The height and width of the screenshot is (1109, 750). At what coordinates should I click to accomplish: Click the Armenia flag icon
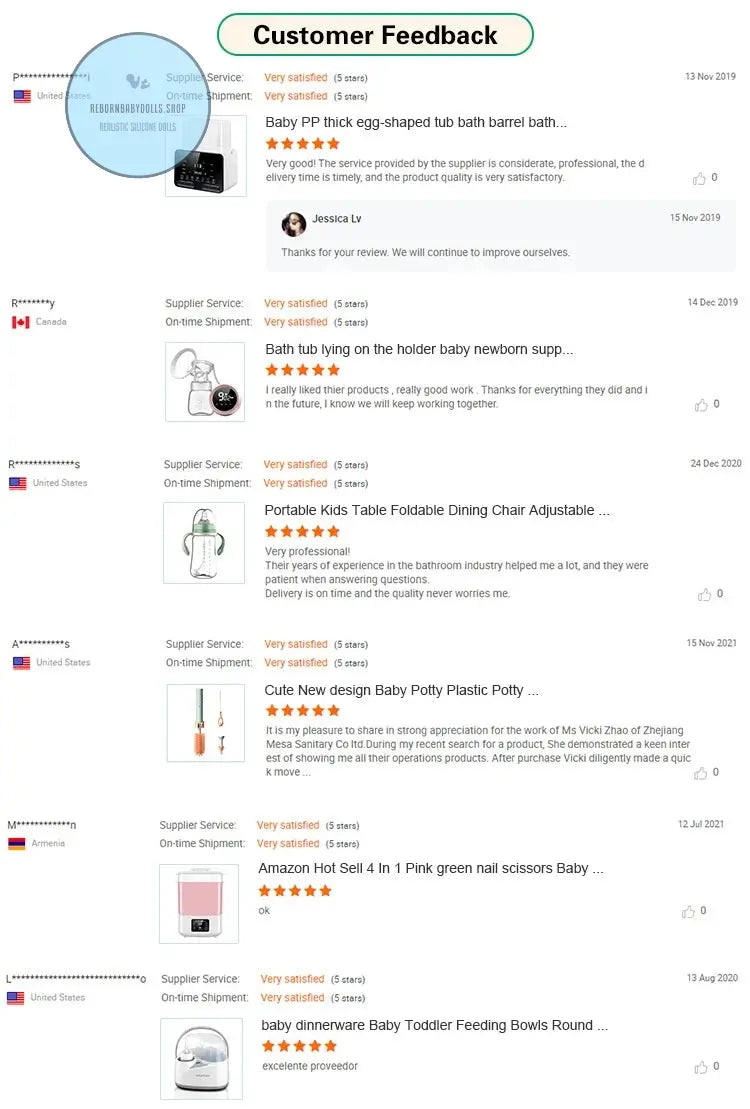point(16,844)
